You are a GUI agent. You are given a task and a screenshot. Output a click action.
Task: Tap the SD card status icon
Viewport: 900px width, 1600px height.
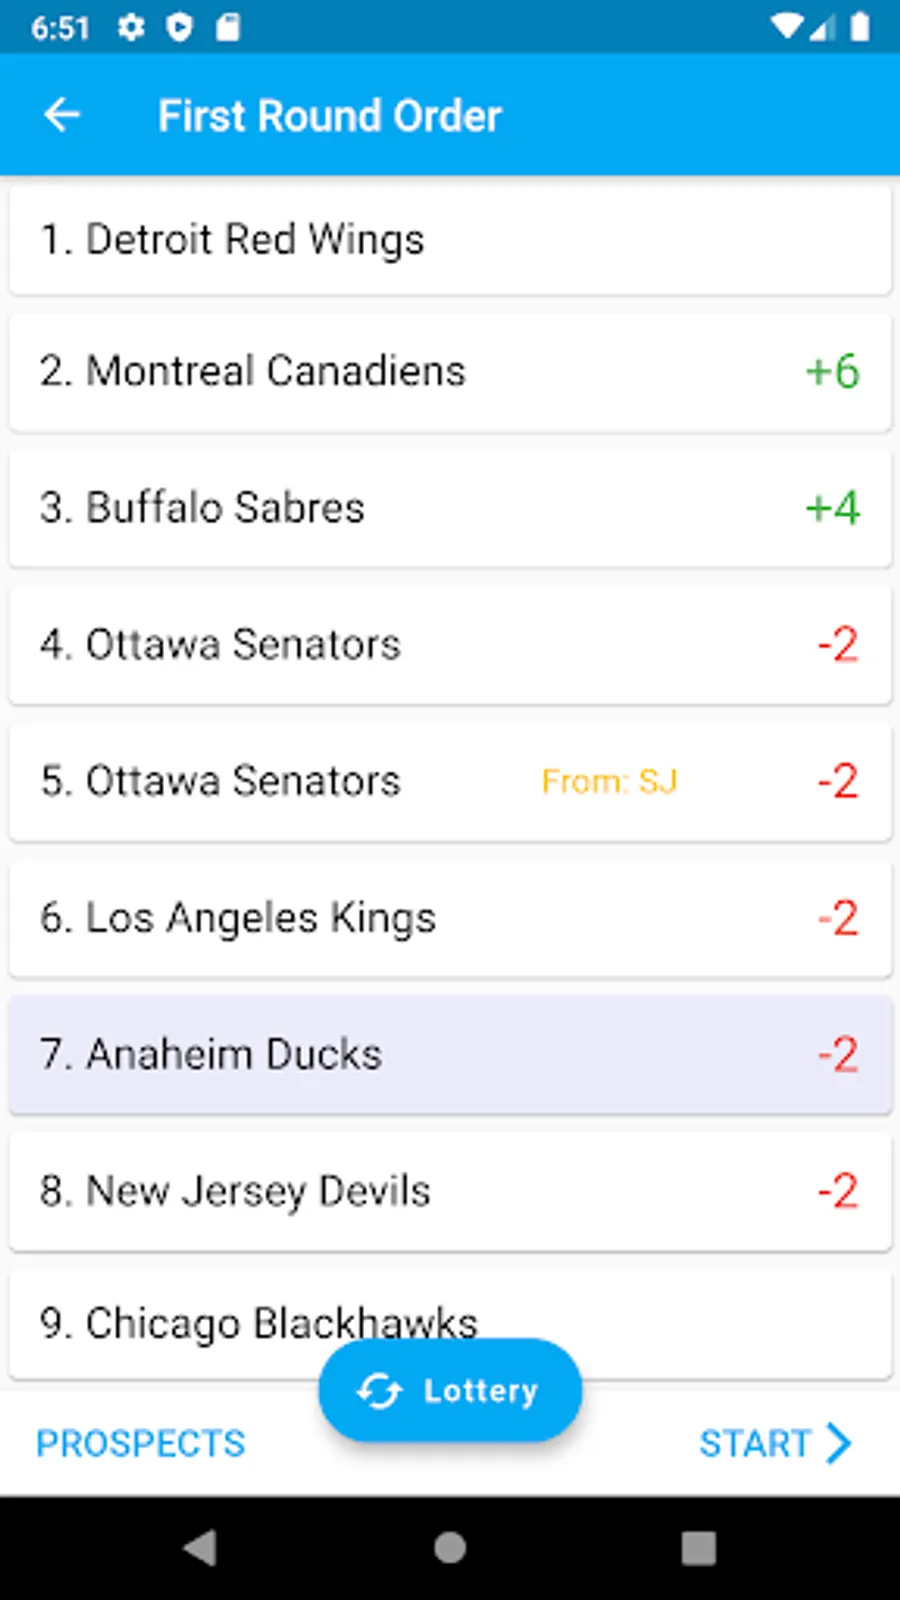(228, 27)
